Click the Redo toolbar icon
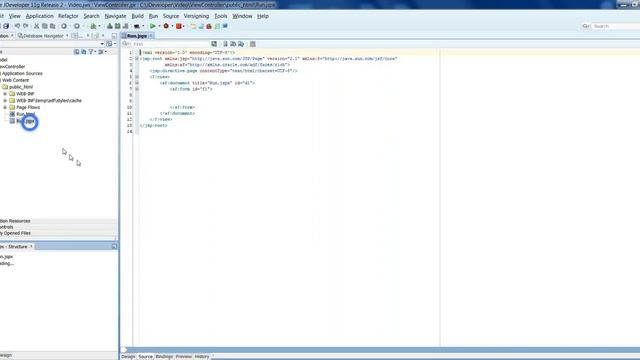 coord(26,26)
